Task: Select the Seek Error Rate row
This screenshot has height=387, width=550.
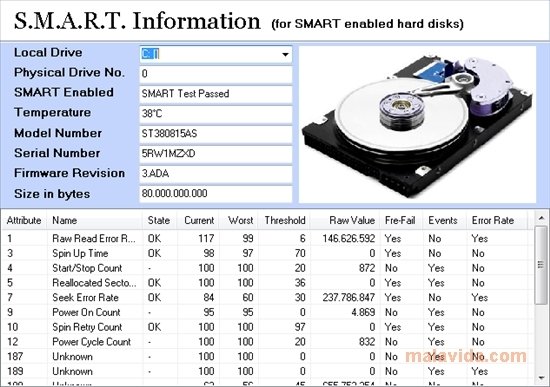Action: pyautogui.click(x=268, y=298)
